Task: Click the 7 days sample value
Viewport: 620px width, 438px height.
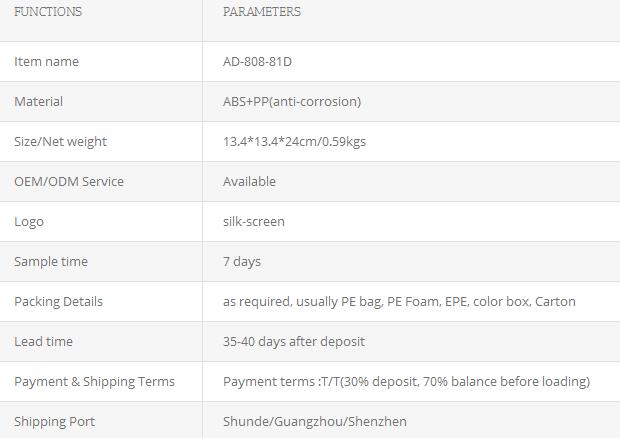Action: click(x=242, y=262)
